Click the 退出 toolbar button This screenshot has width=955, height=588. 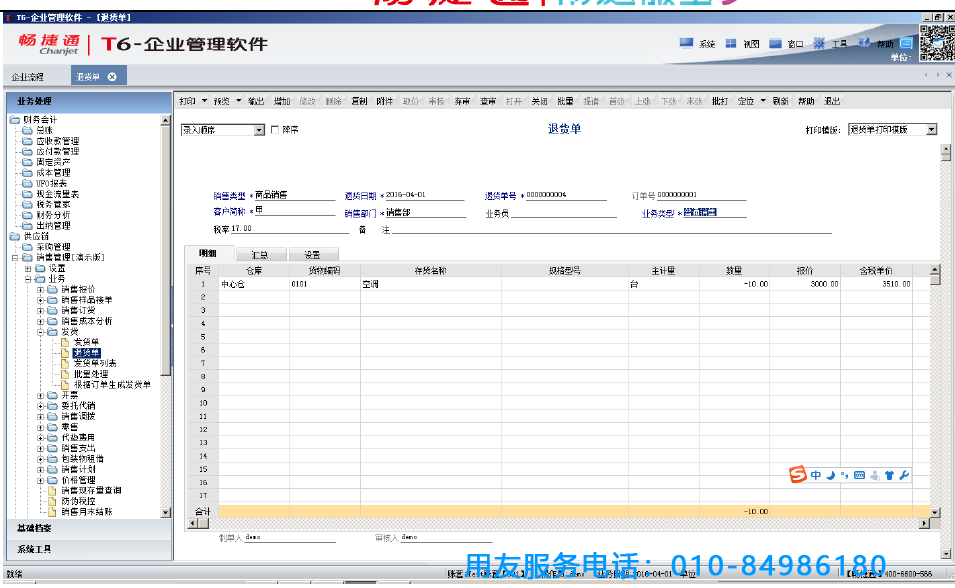pyautogui.click(x=833, y=101)
